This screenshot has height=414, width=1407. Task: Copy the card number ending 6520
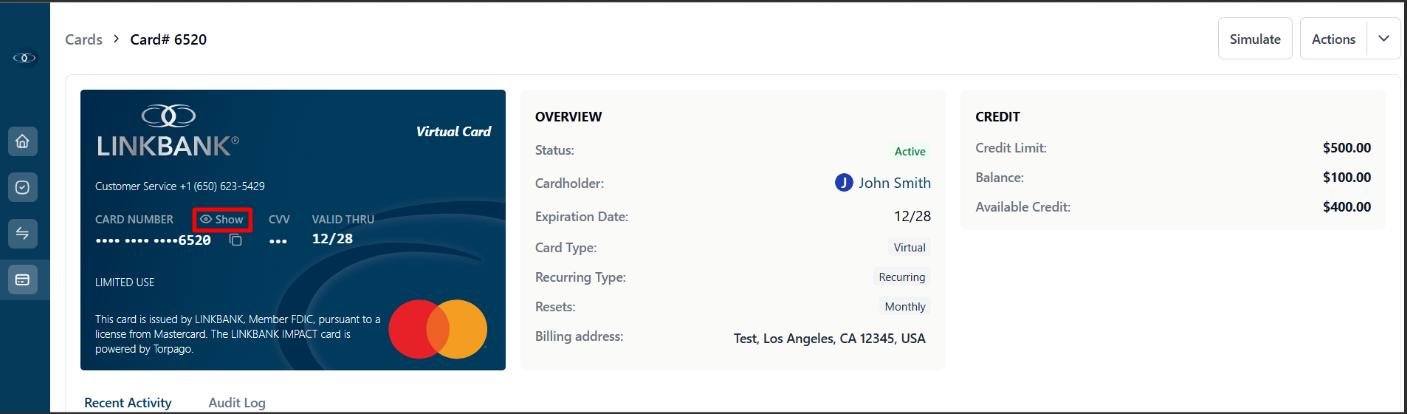click(x=236, y=241)
